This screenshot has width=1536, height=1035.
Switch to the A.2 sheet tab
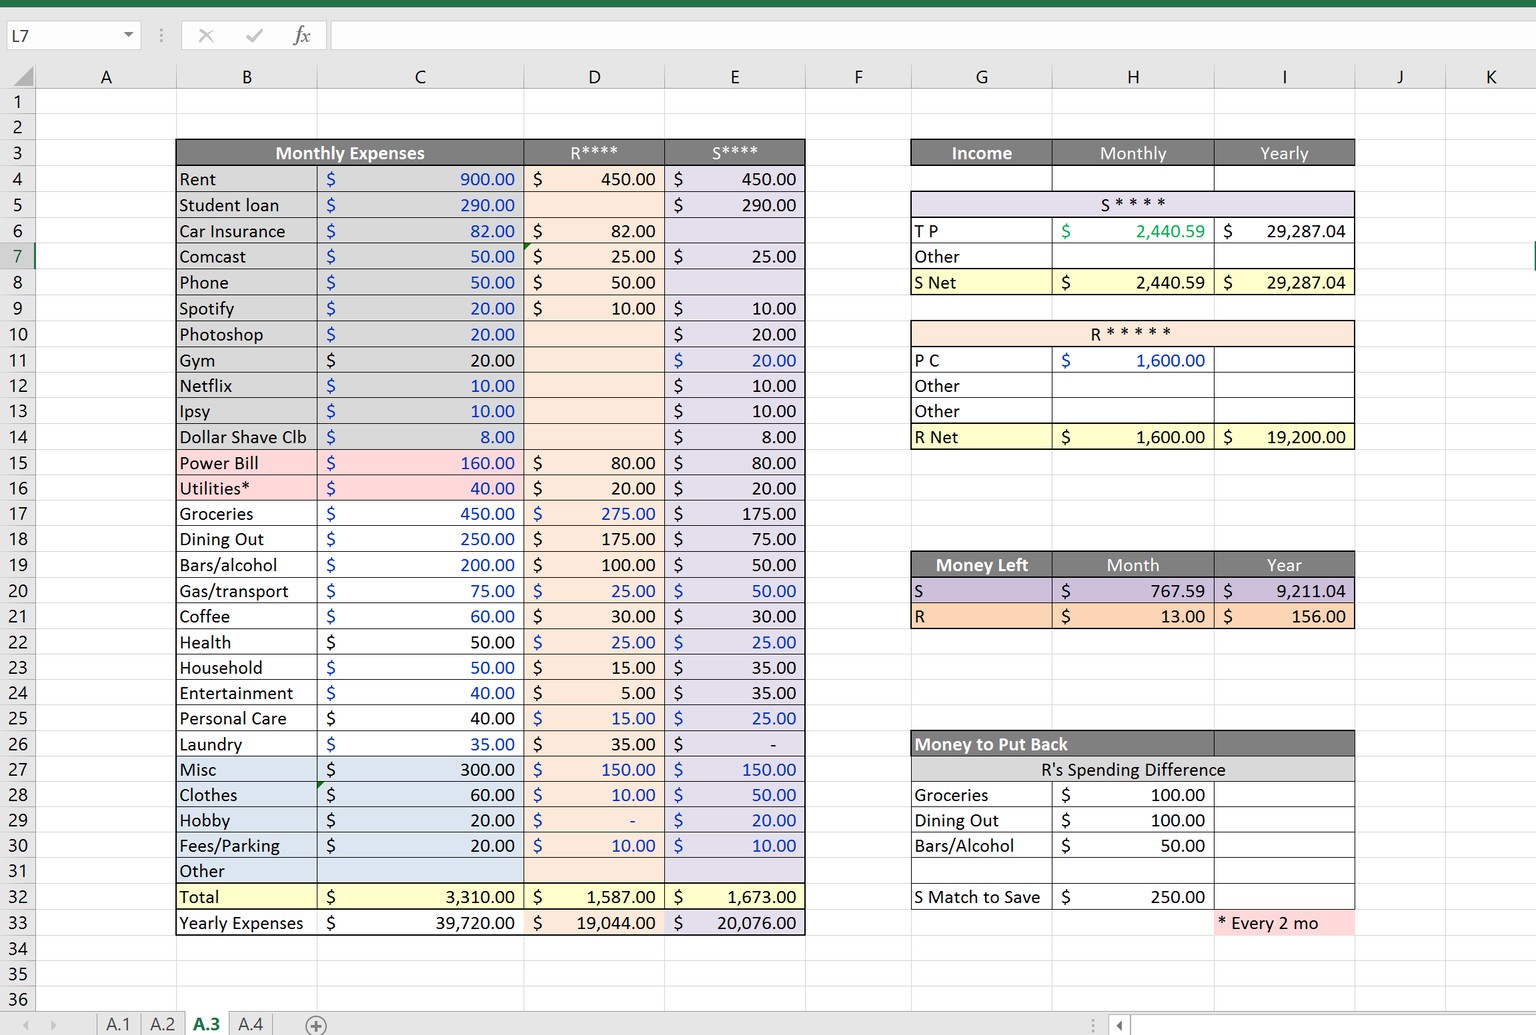(162, 1024)
